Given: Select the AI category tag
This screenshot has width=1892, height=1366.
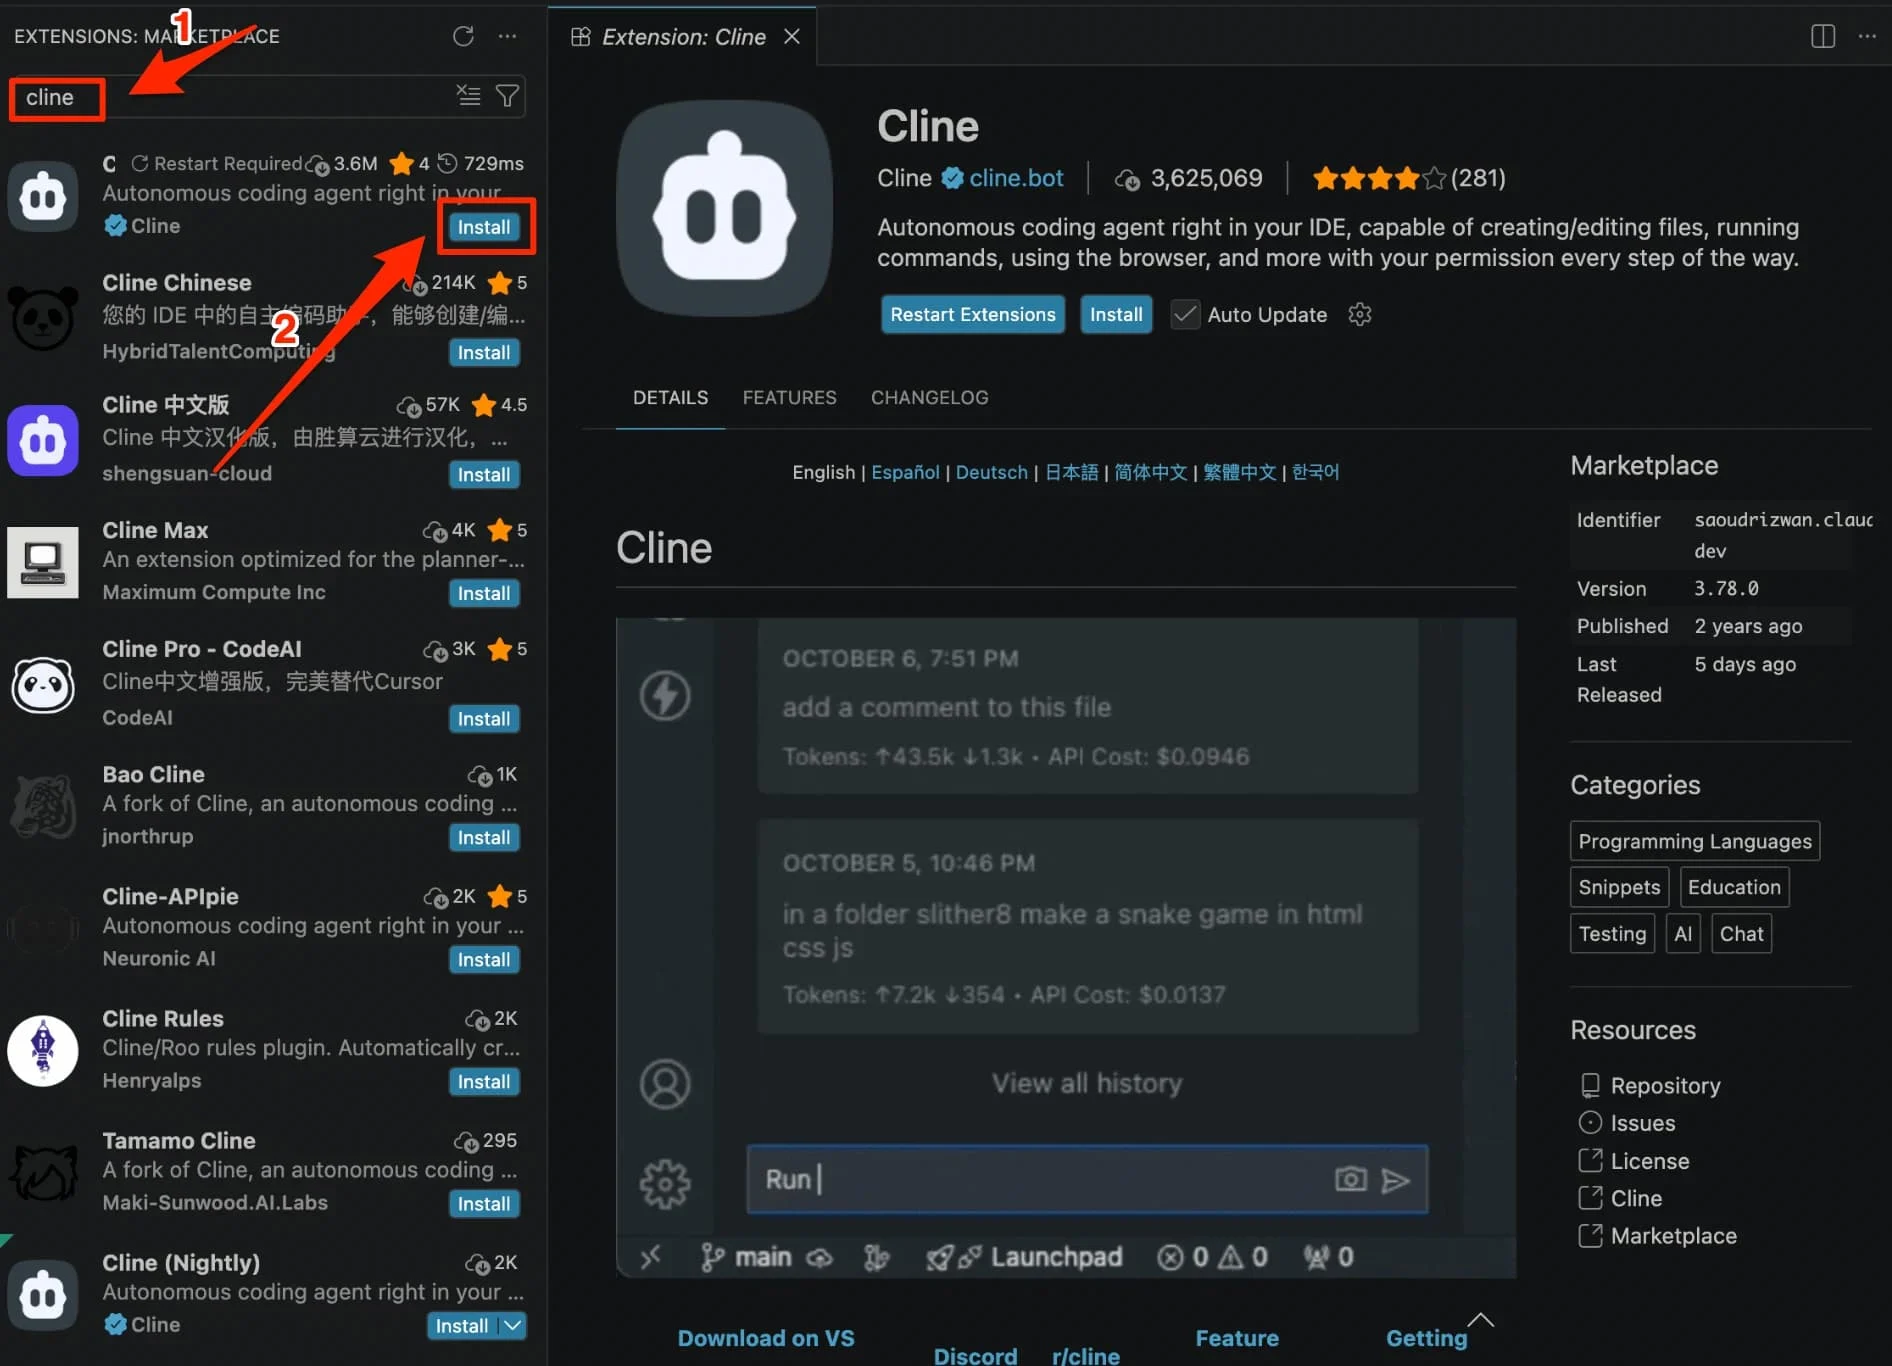Looking at the screenshot, I should point(1683,933).
